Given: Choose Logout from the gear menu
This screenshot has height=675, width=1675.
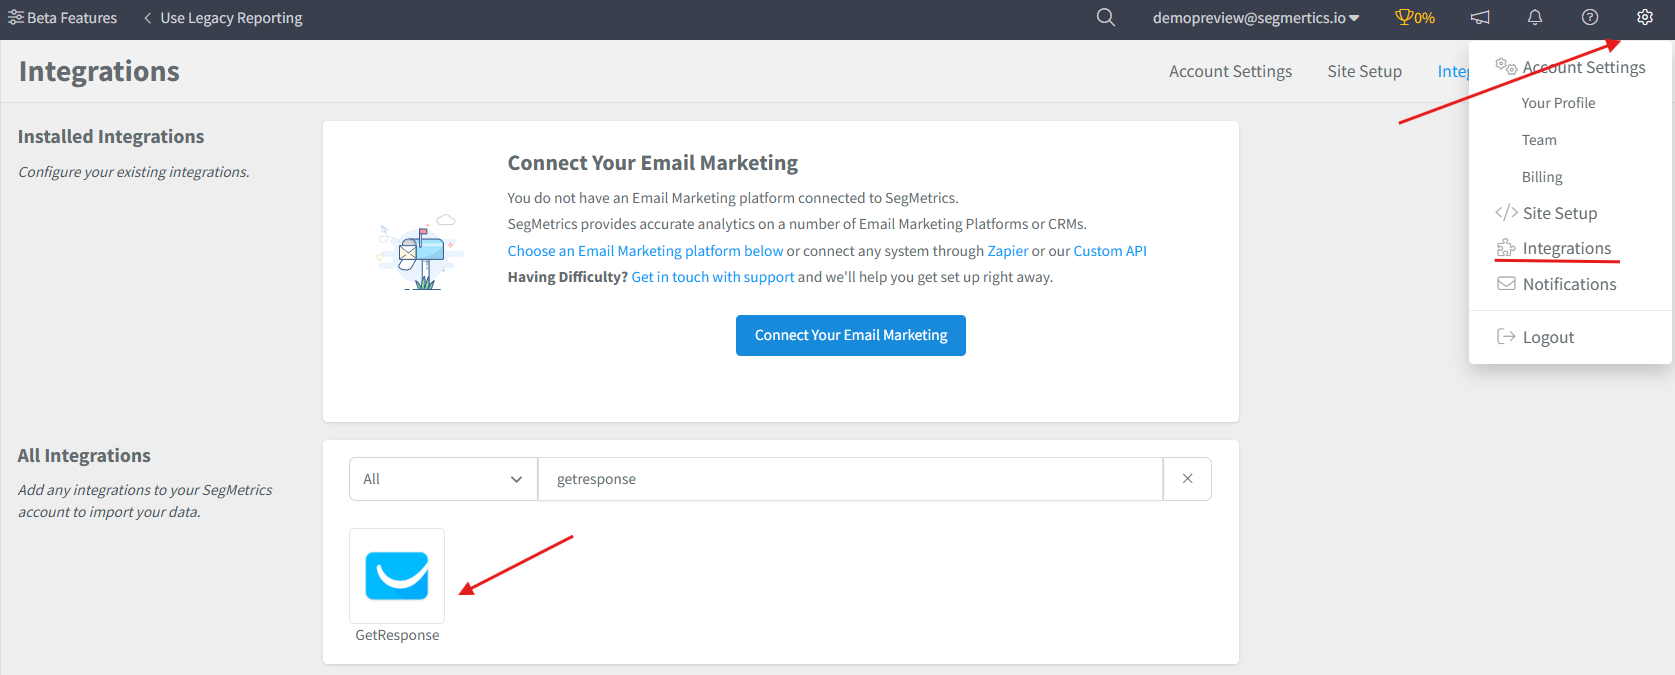Looking at the screenshot, I should coord(1535,337).
